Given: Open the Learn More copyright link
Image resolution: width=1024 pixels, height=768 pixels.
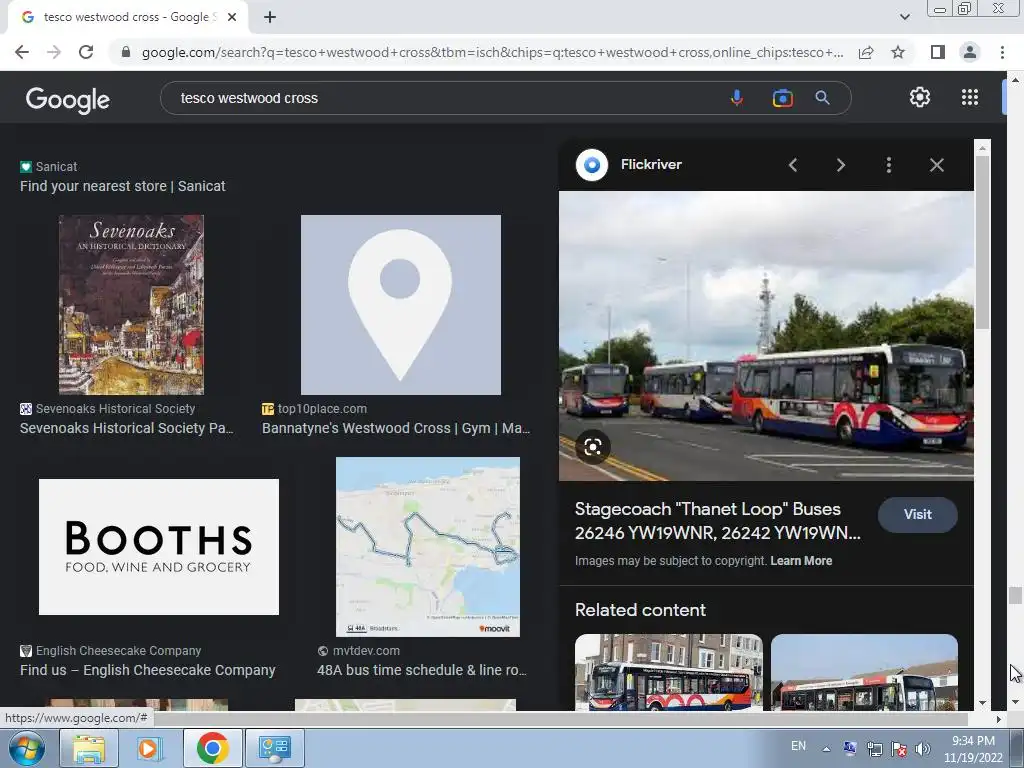Looking at the screenshot, I should click(801, 561).
